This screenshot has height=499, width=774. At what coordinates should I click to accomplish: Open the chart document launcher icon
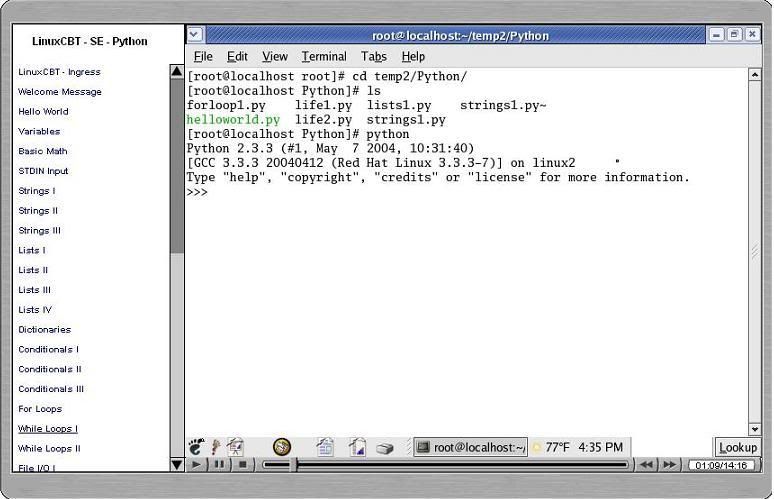coord(357,447)
